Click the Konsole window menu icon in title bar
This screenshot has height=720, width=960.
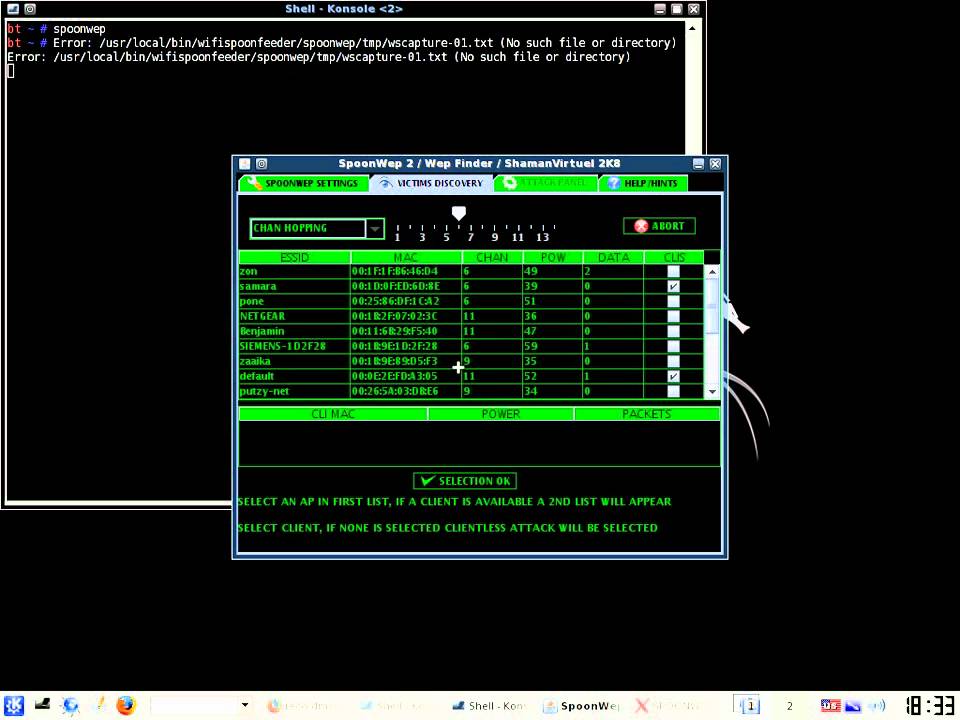click(12, 9)
